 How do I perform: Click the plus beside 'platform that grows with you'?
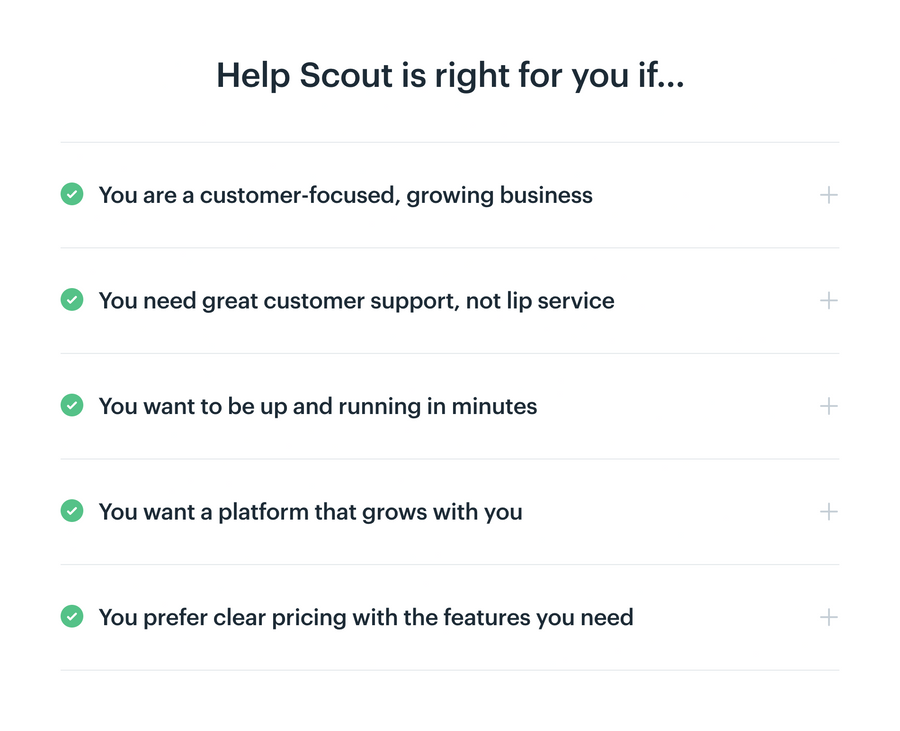coord(828,511)
